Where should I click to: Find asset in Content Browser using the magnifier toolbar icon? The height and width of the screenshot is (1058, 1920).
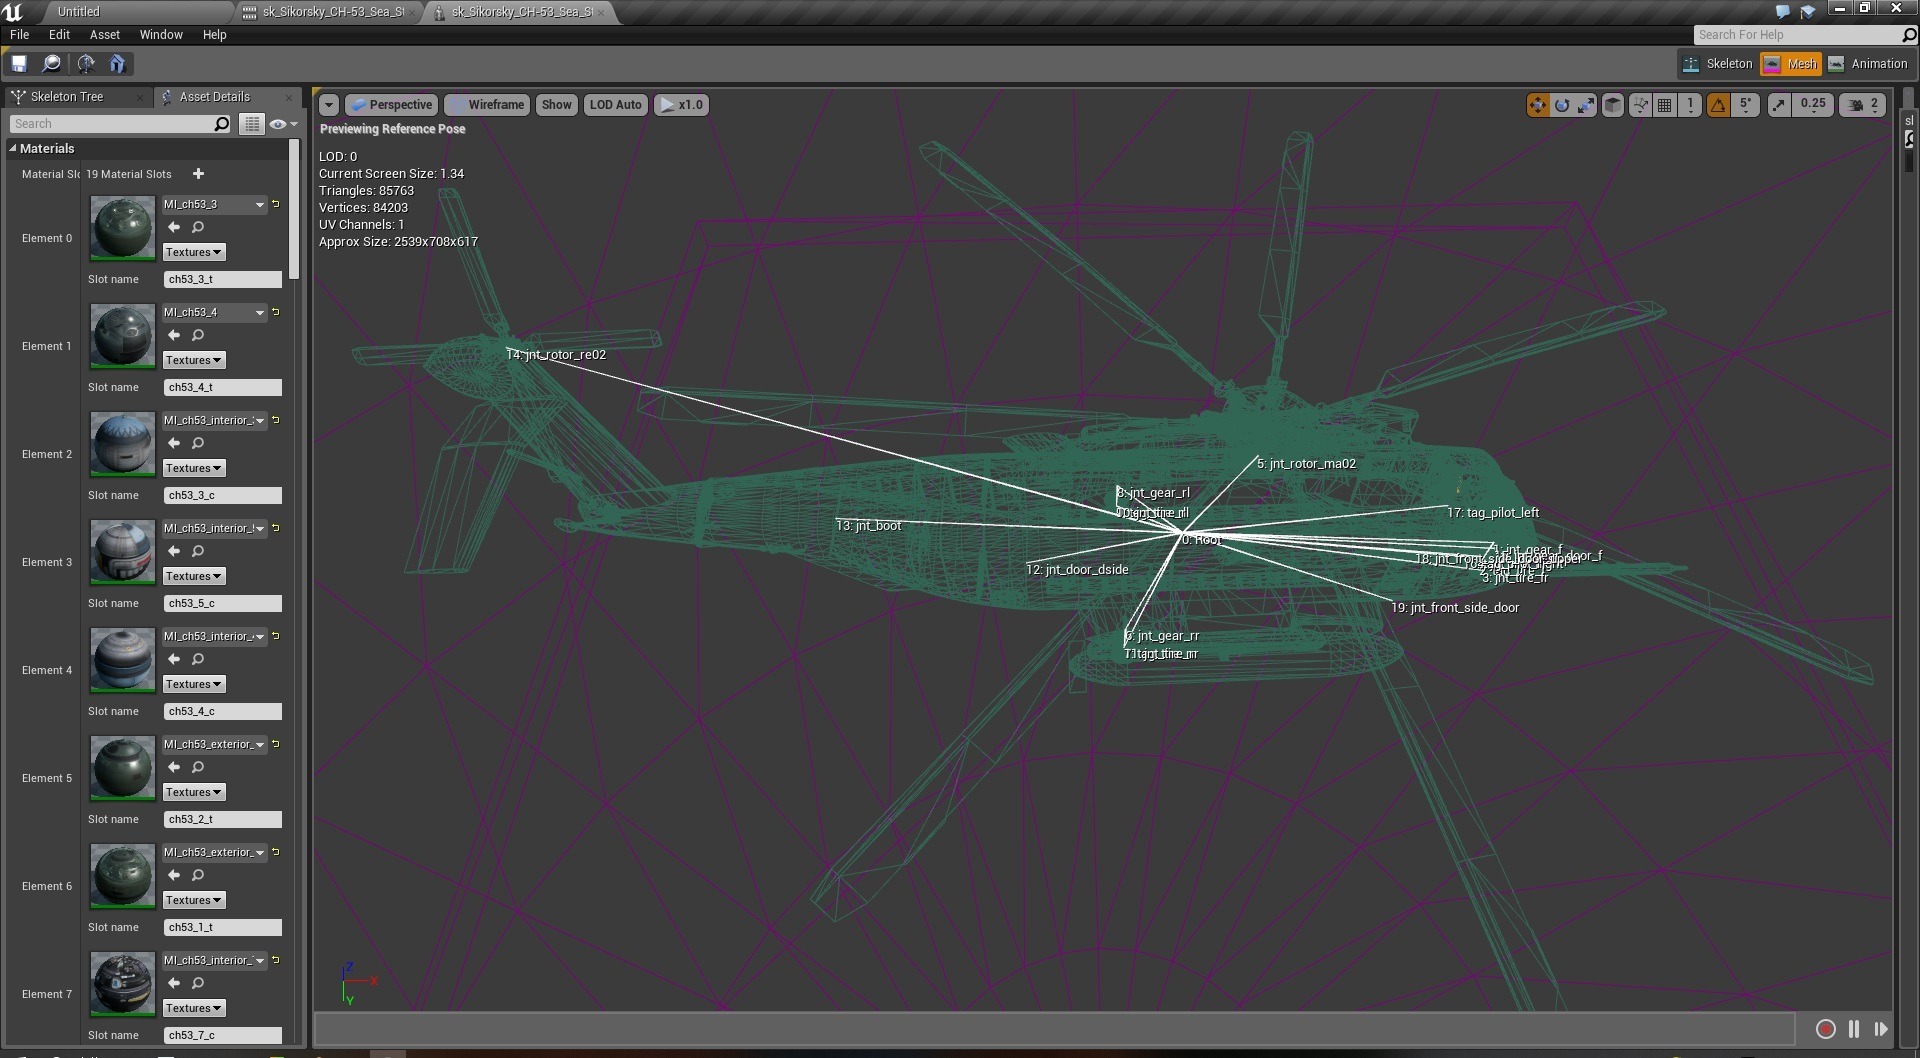(x=52, y=64)
